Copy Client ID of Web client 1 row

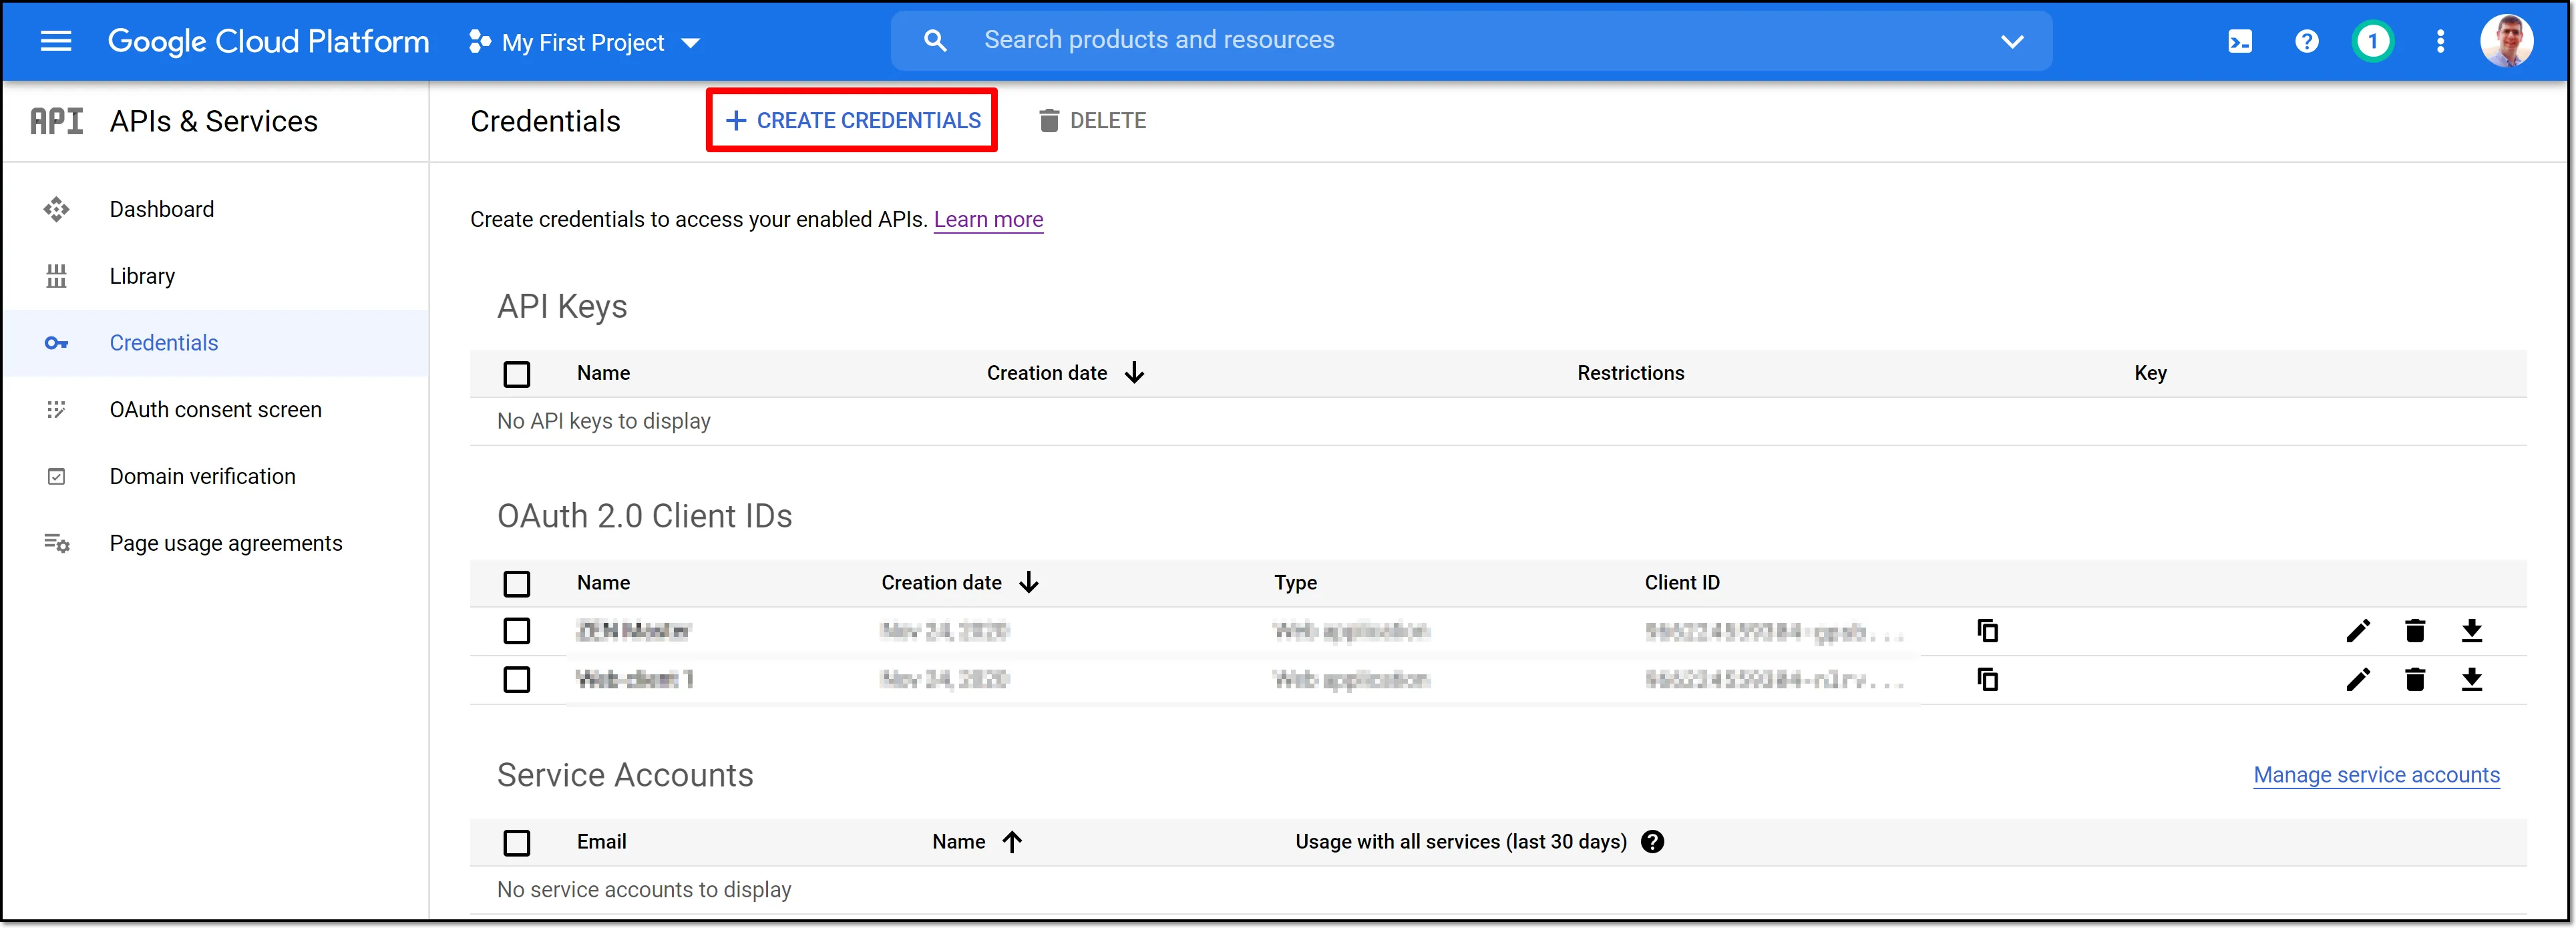pyautogui.click(x=1987, y=680)
